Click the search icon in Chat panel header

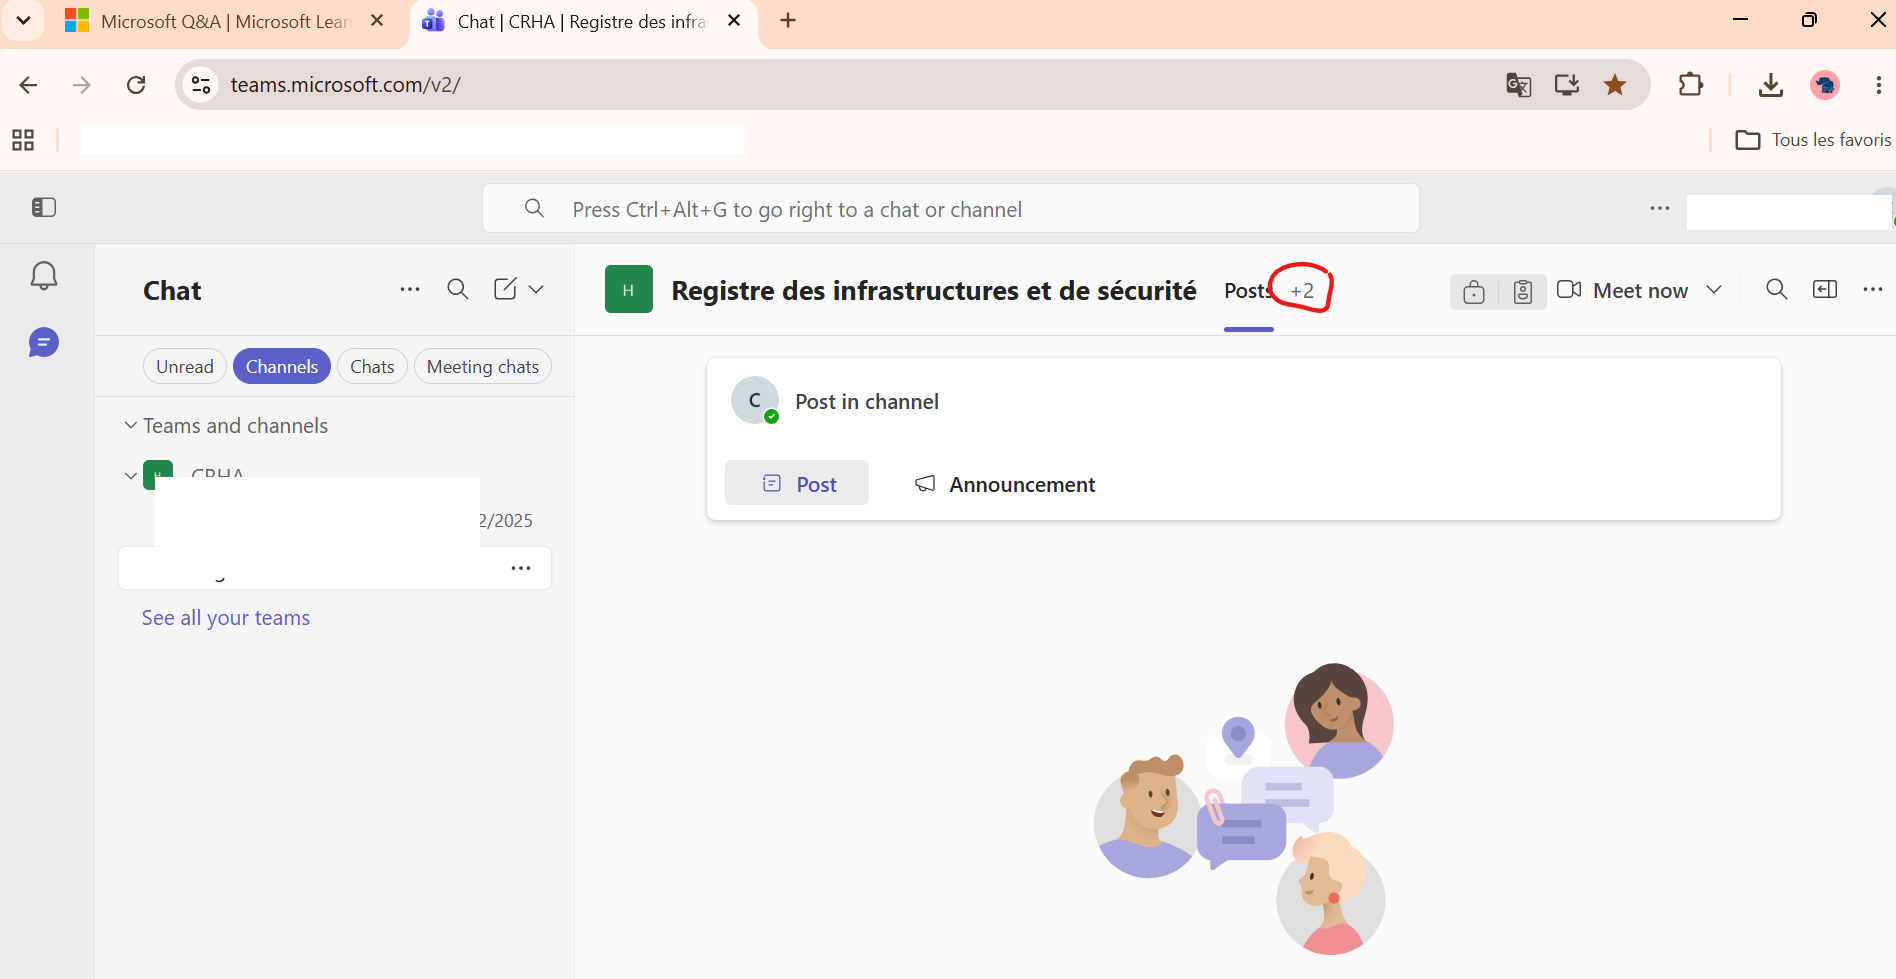(x=458, y=289)
